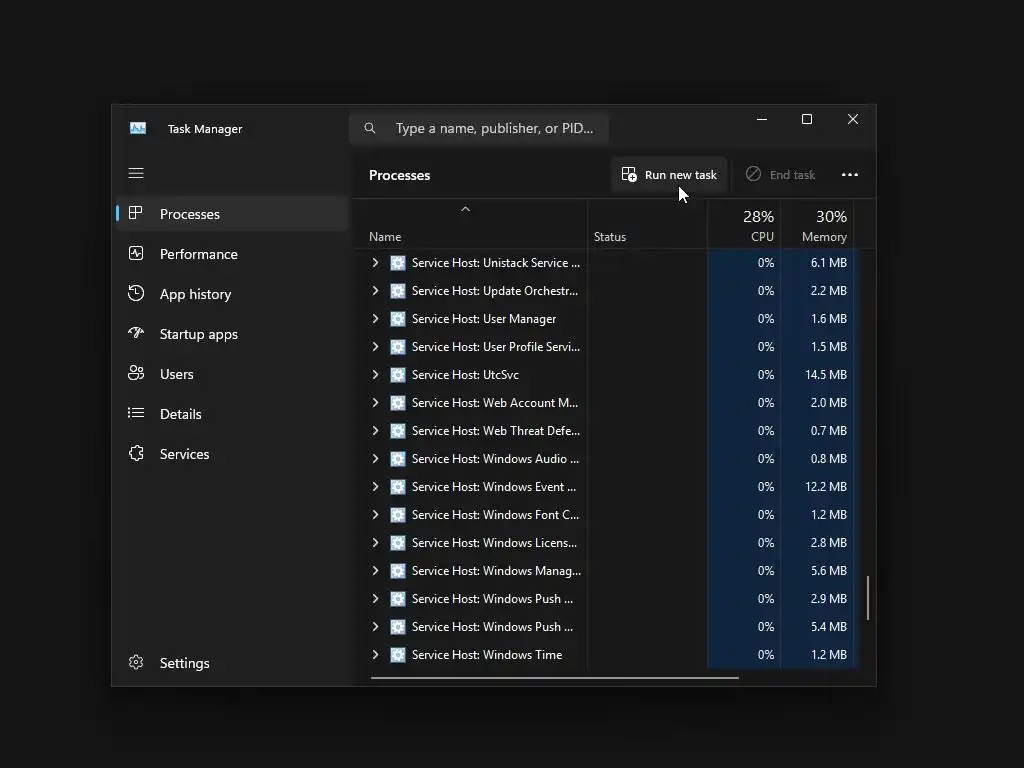Click gear icon of Service Host: Windows Licens...

click(x=398, y=543)
